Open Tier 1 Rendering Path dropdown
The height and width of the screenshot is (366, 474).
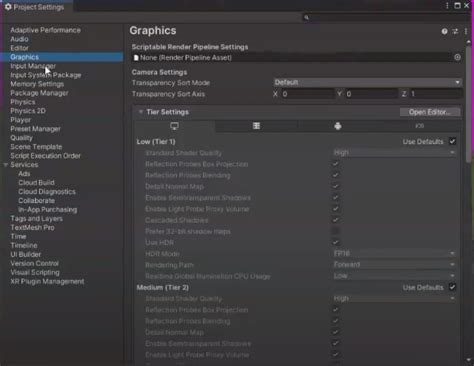pyautogui.click(x=394, y=265)
